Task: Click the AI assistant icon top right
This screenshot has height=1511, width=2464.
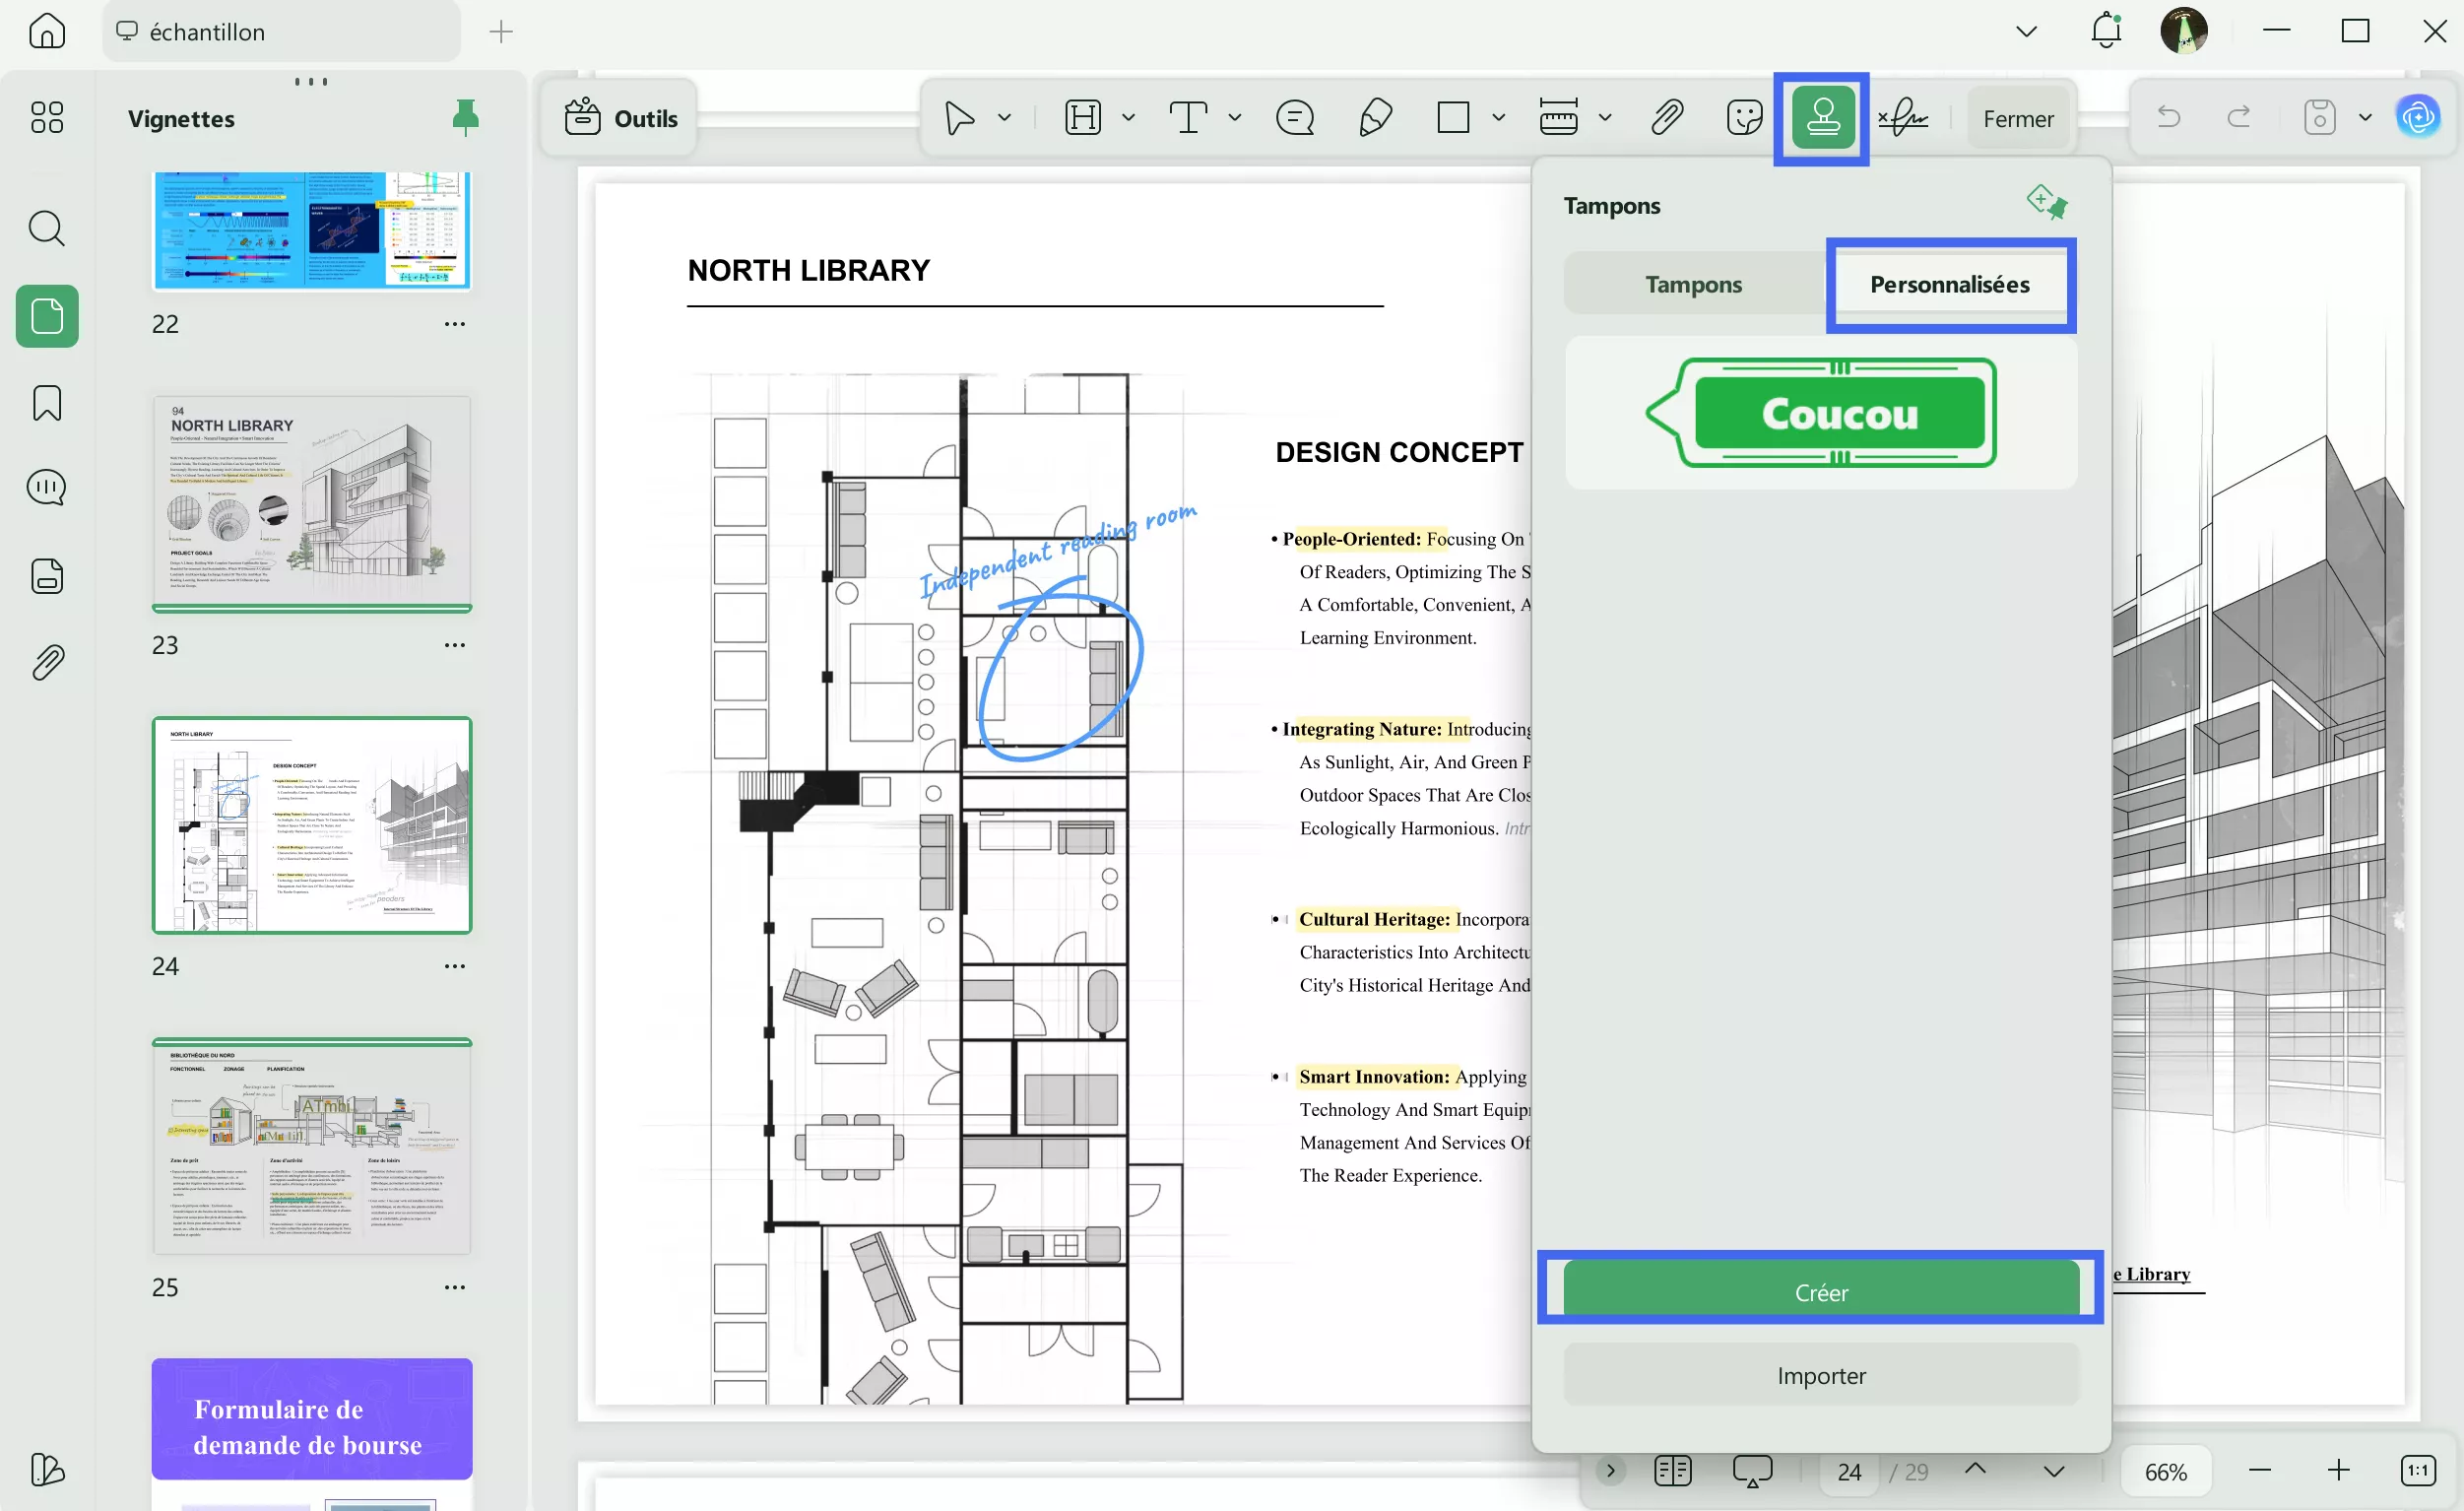Action: coord(2417,118)
